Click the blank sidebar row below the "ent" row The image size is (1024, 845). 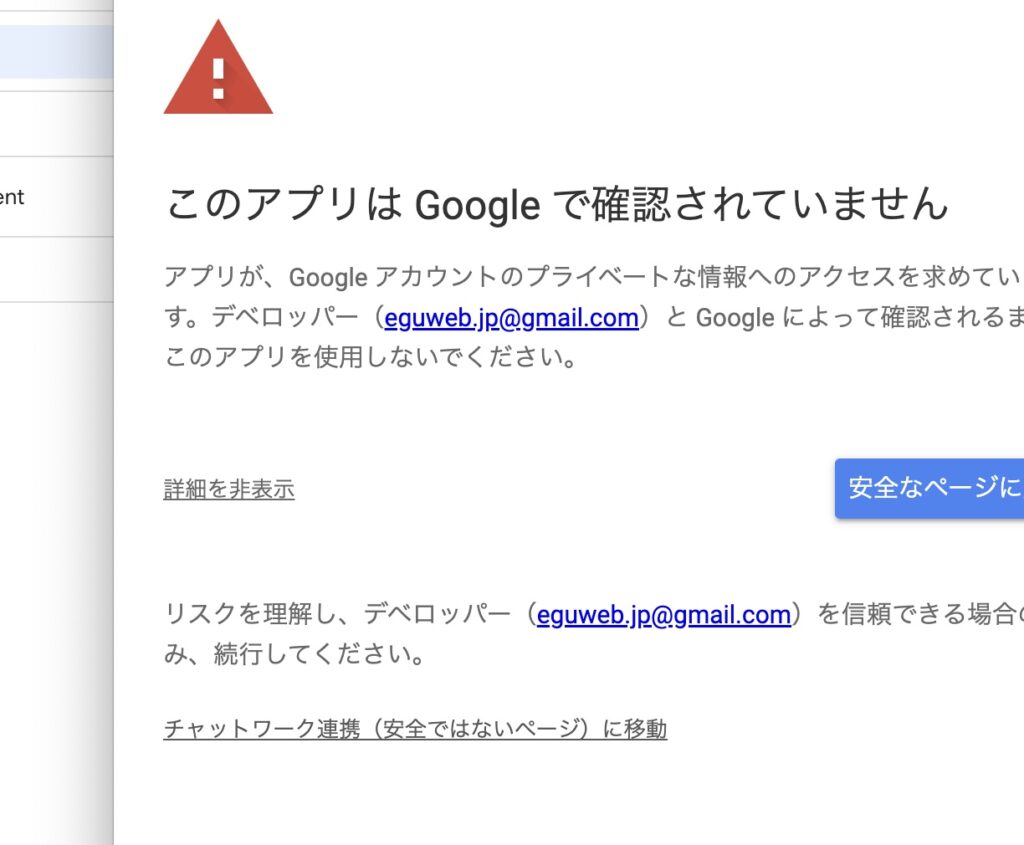[55, 269]
